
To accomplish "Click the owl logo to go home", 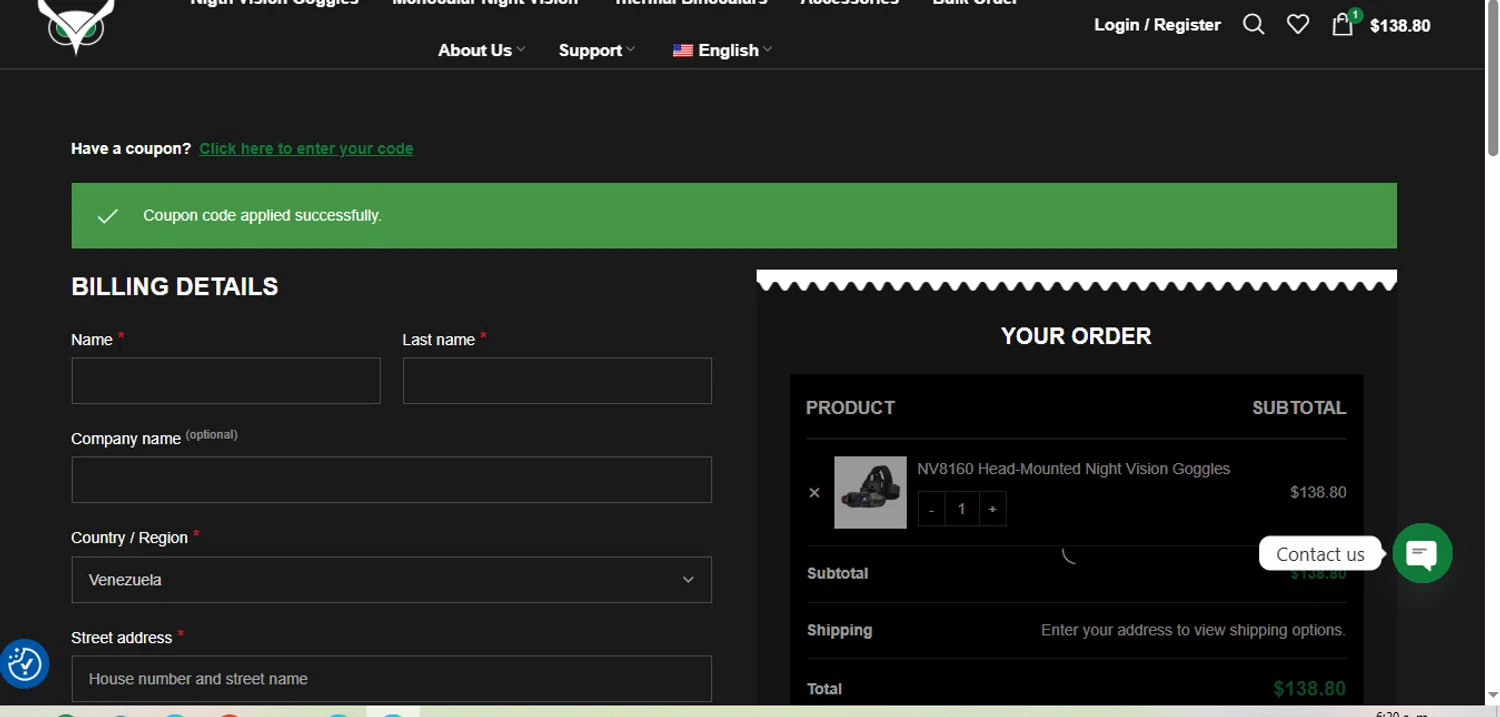I will 76,25.
